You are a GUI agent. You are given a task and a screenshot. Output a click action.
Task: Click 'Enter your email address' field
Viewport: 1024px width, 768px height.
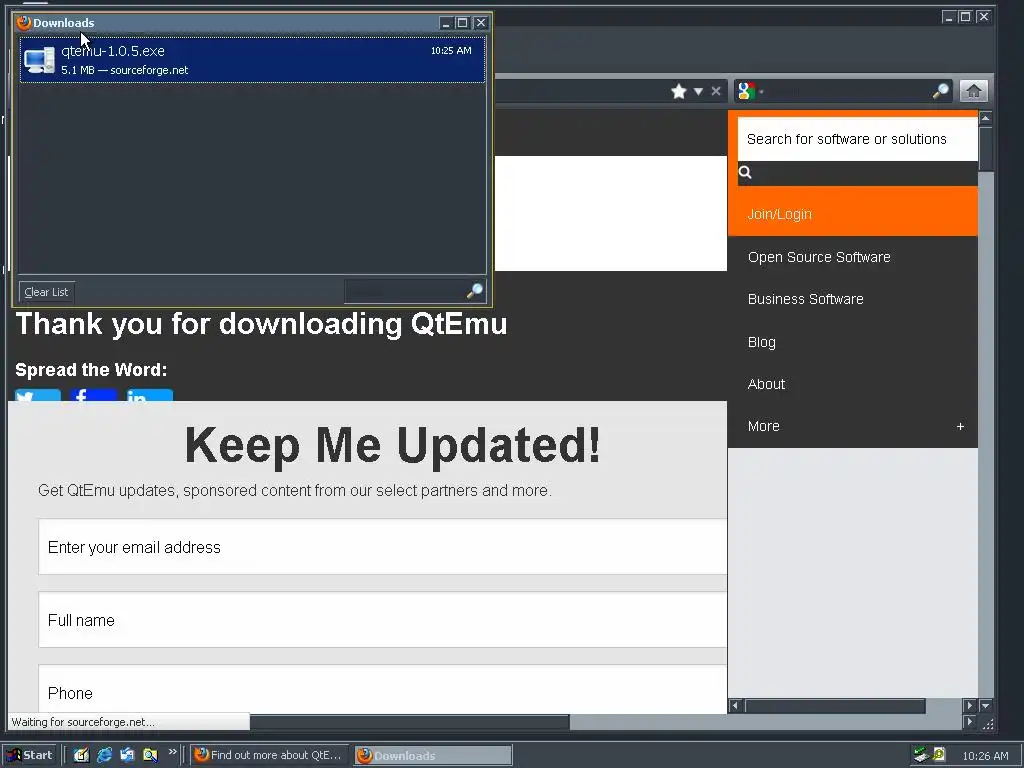coord(383,547)
